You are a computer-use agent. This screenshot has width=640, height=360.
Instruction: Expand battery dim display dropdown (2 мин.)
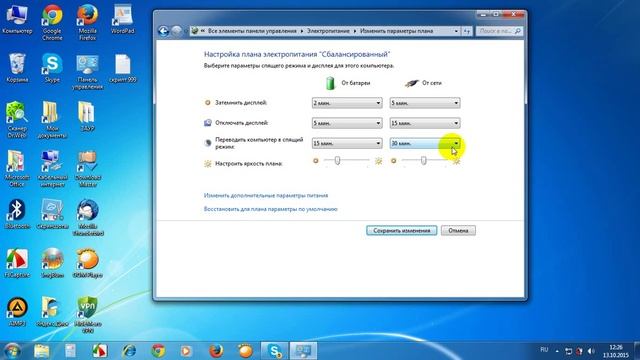(347, 103)
